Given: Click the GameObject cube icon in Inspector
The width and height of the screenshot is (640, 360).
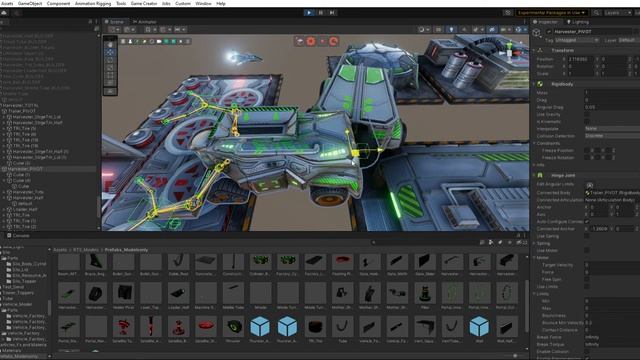Looking at the screenshot, I should pos(537,33).
